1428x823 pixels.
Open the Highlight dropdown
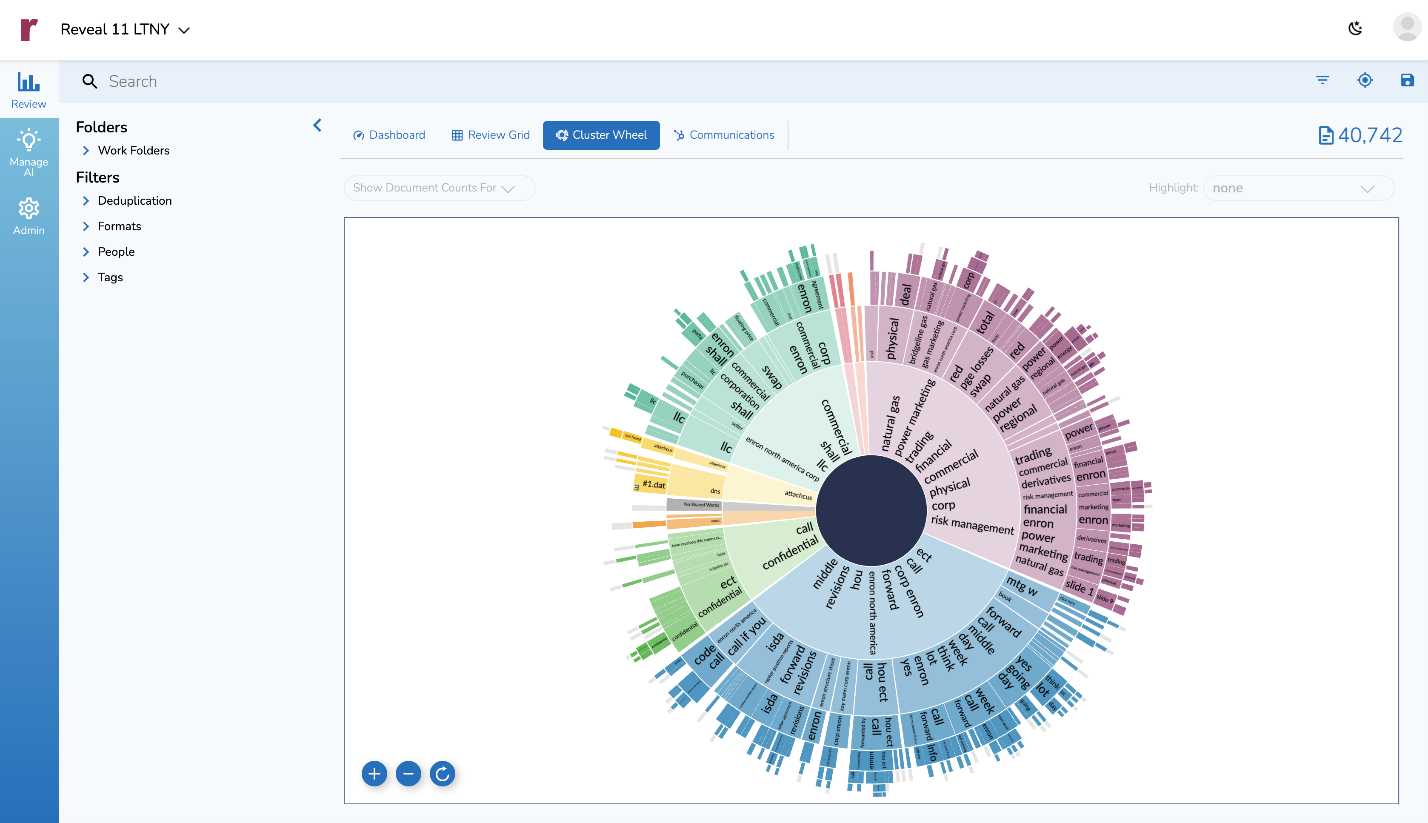[x=1298, y=188]
